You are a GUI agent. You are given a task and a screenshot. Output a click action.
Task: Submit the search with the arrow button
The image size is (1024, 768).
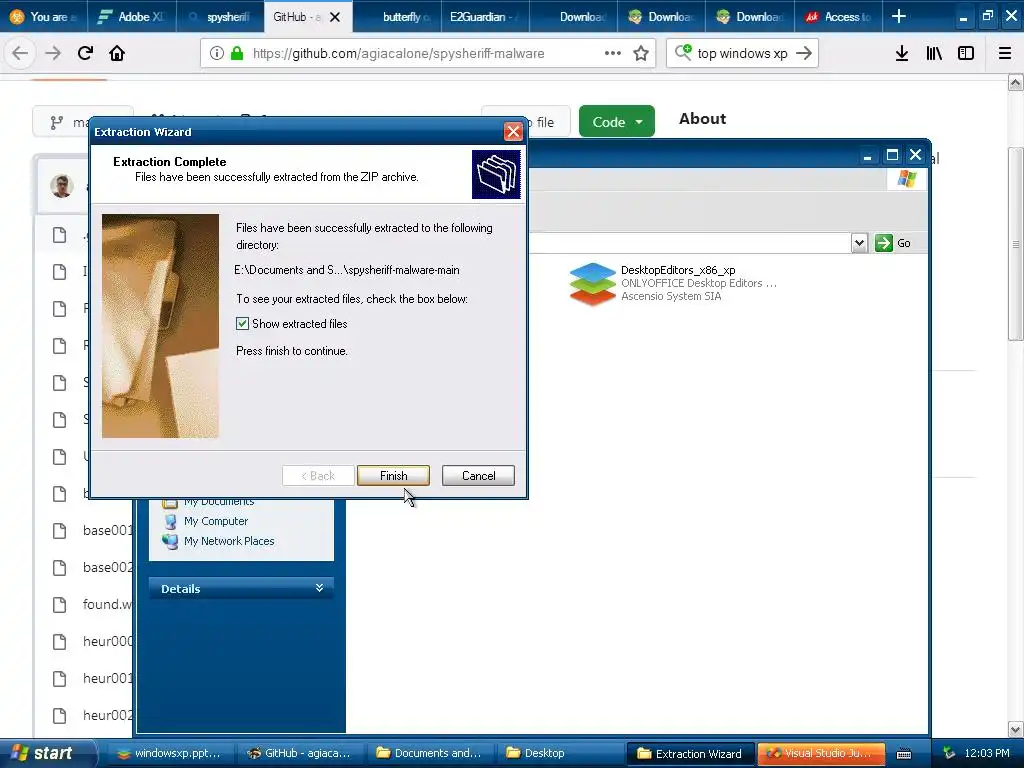tap(804, 53)
